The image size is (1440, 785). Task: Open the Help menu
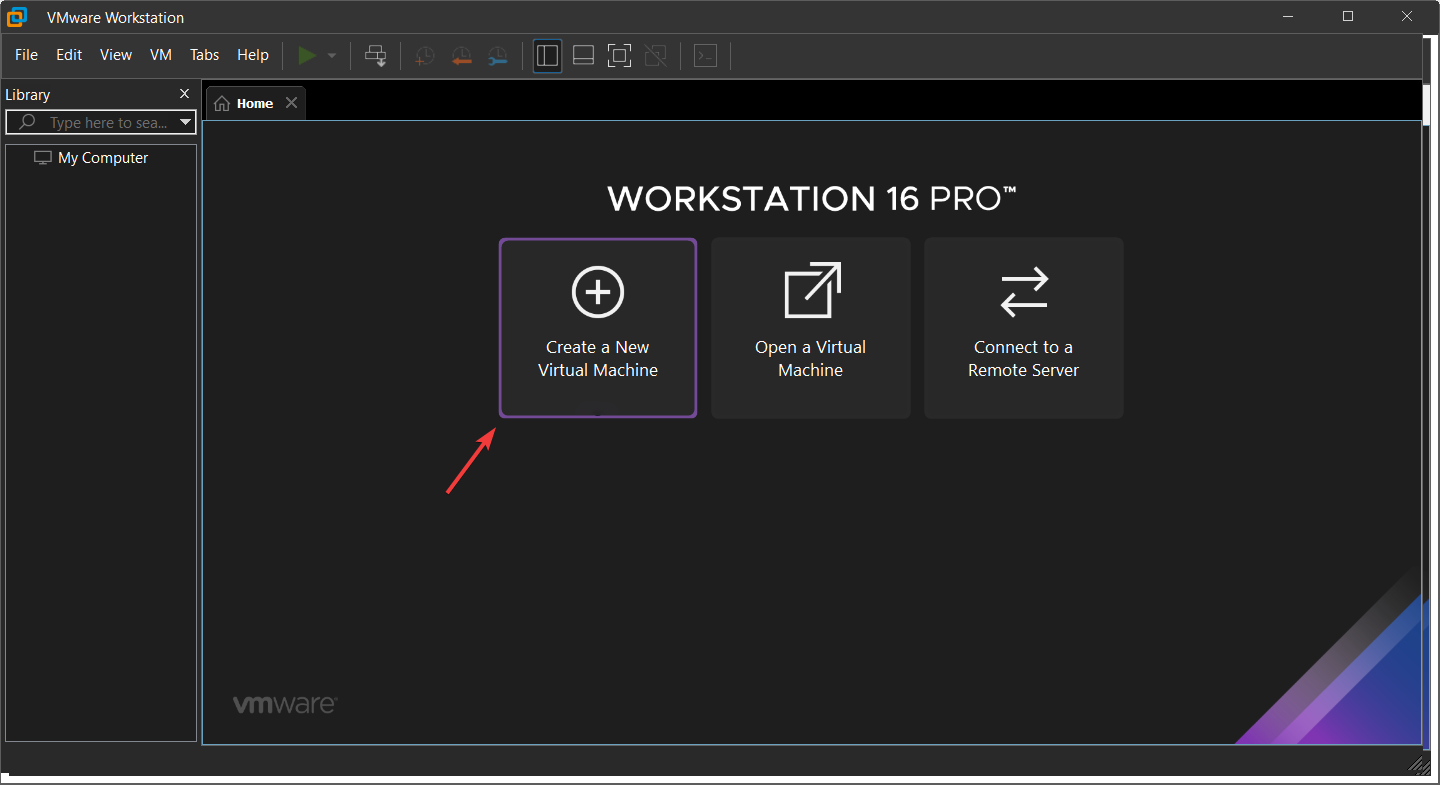(x=253, y=55)
